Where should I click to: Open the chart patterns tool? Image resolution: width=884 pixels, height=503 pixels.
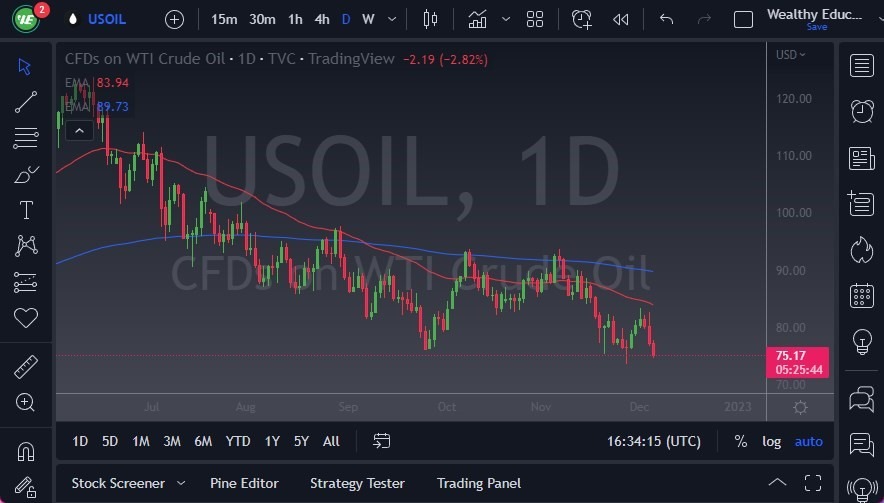tap(26, 246)
